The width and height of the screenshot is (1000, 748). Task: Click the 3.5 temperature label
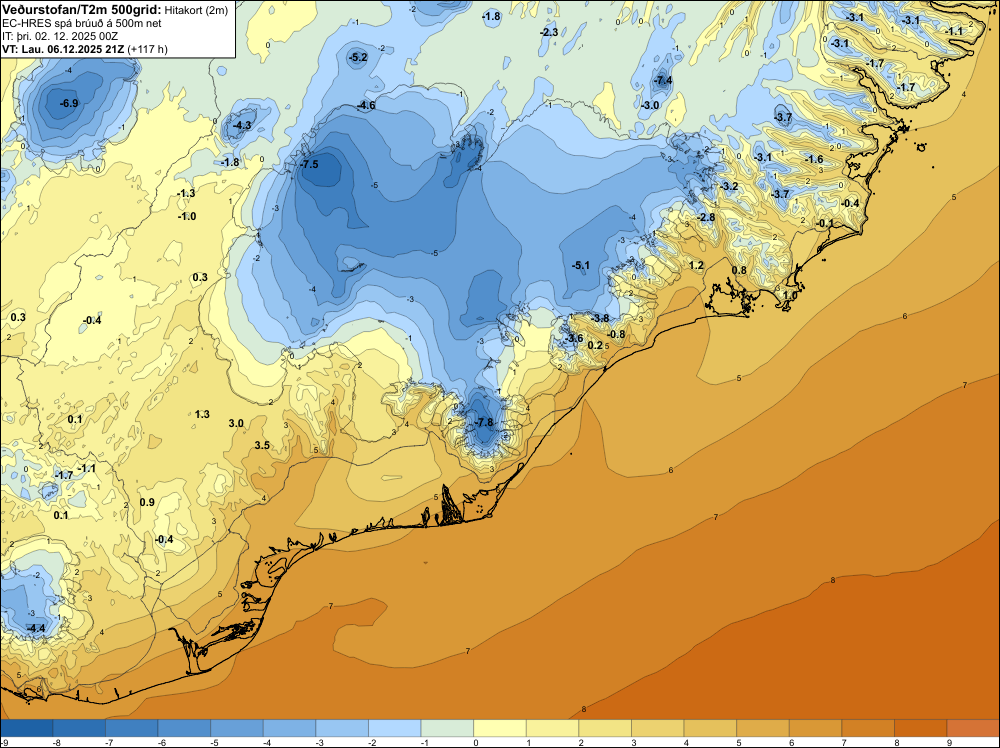tap(262, 445)
